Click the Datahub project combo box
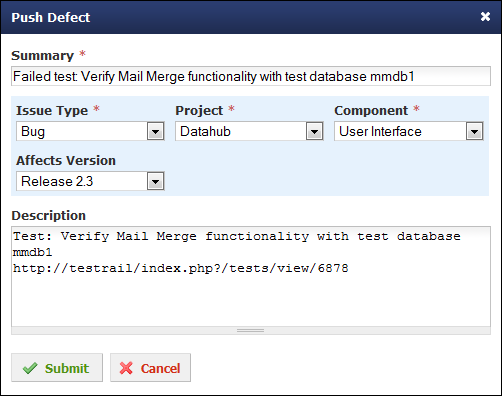The width and height of the screenshot is (502, 396). 249,131
